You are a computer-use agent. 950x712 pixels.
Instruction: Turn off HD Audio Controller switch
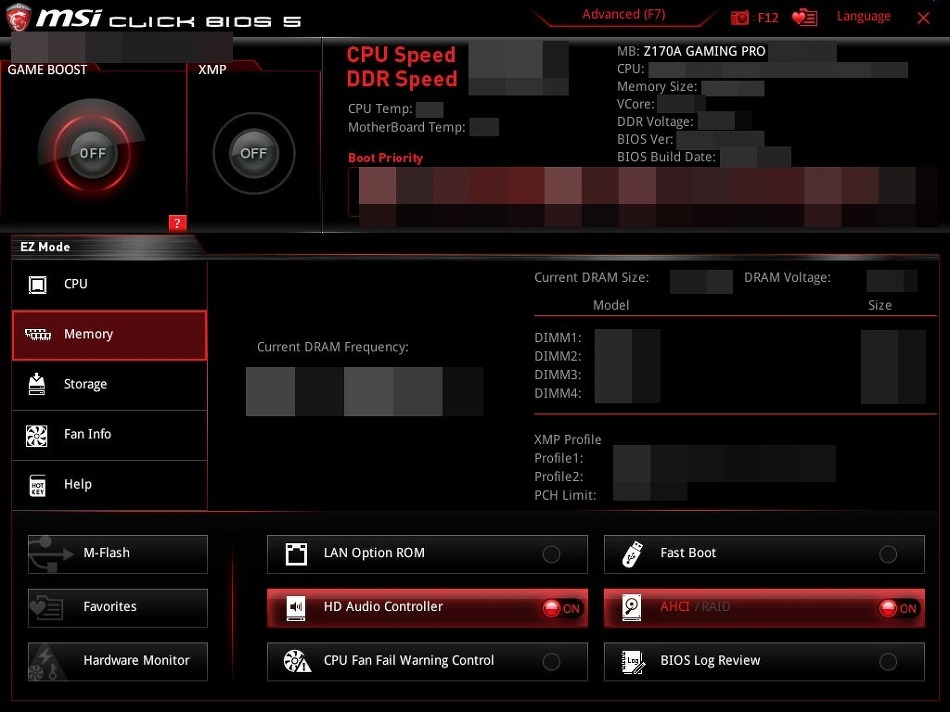point(562,608)
